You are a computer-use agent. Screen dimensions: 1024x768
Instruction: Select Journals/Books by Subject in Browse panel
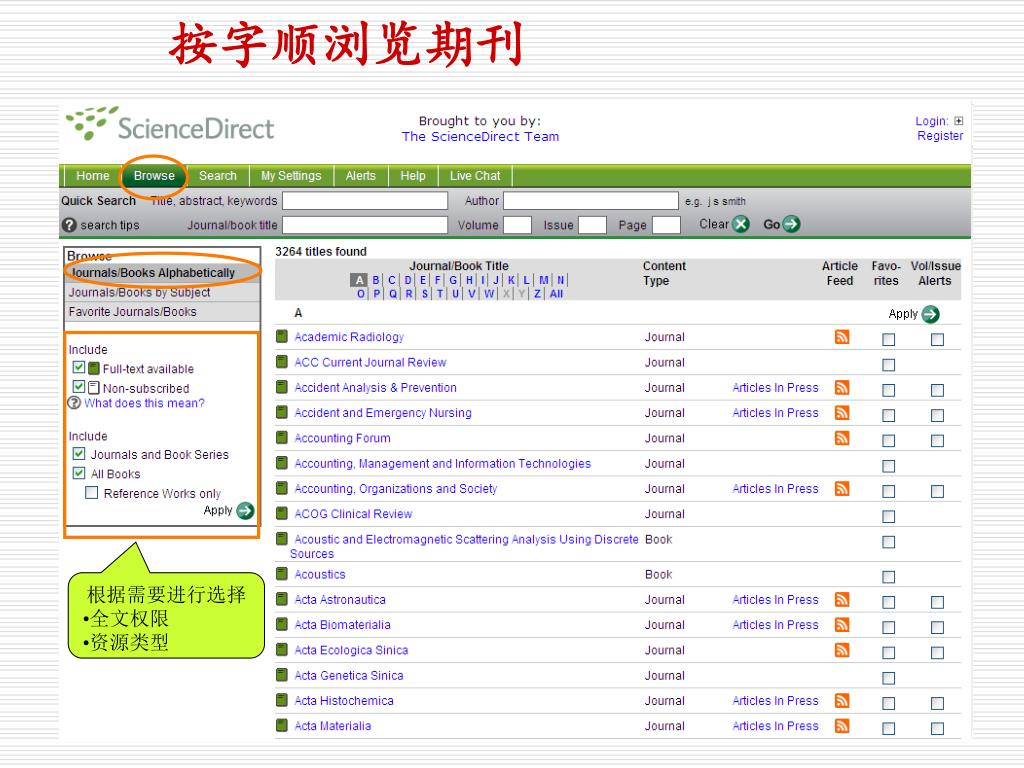point(162,293)
